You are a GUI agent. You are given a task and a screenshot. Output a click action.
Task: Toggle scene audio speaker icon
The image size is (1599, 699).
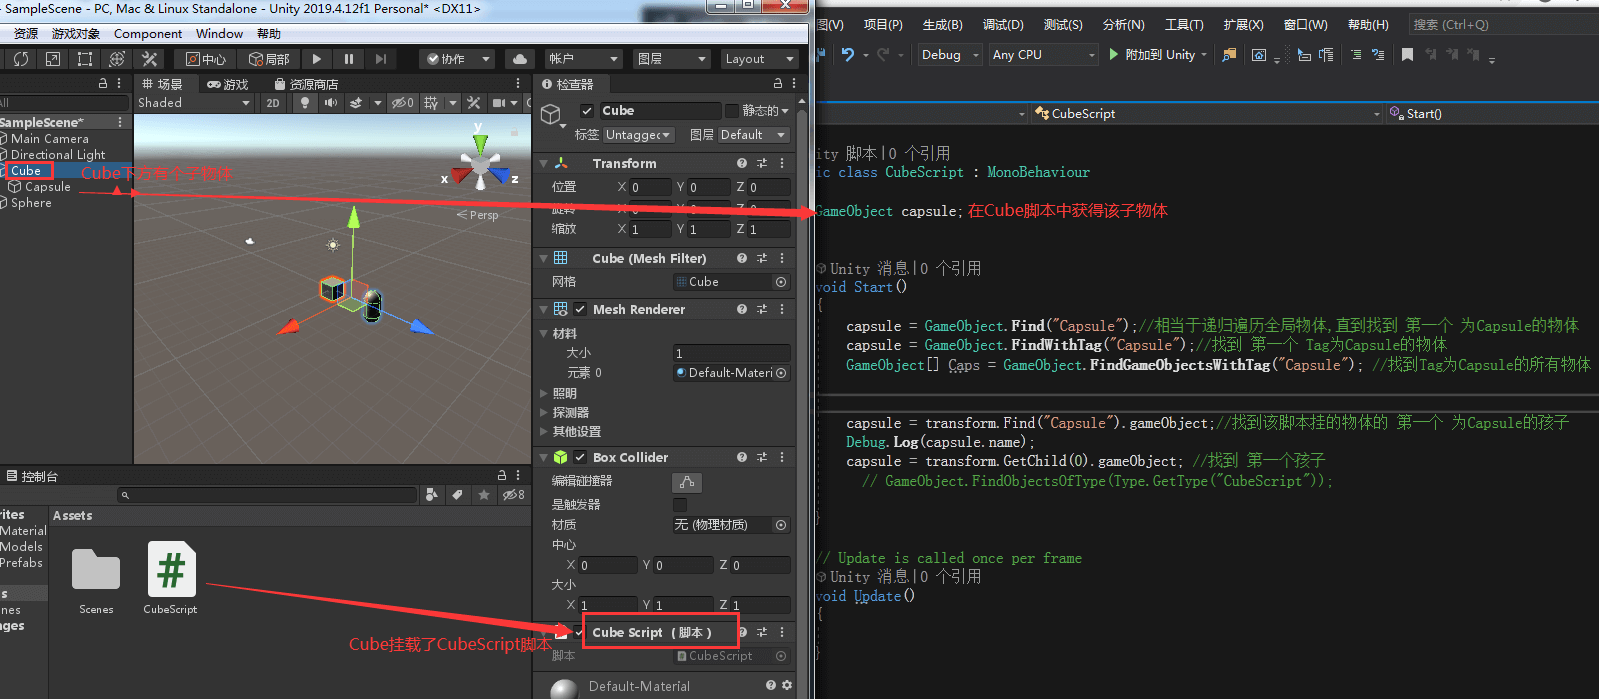tap(331, 103)
